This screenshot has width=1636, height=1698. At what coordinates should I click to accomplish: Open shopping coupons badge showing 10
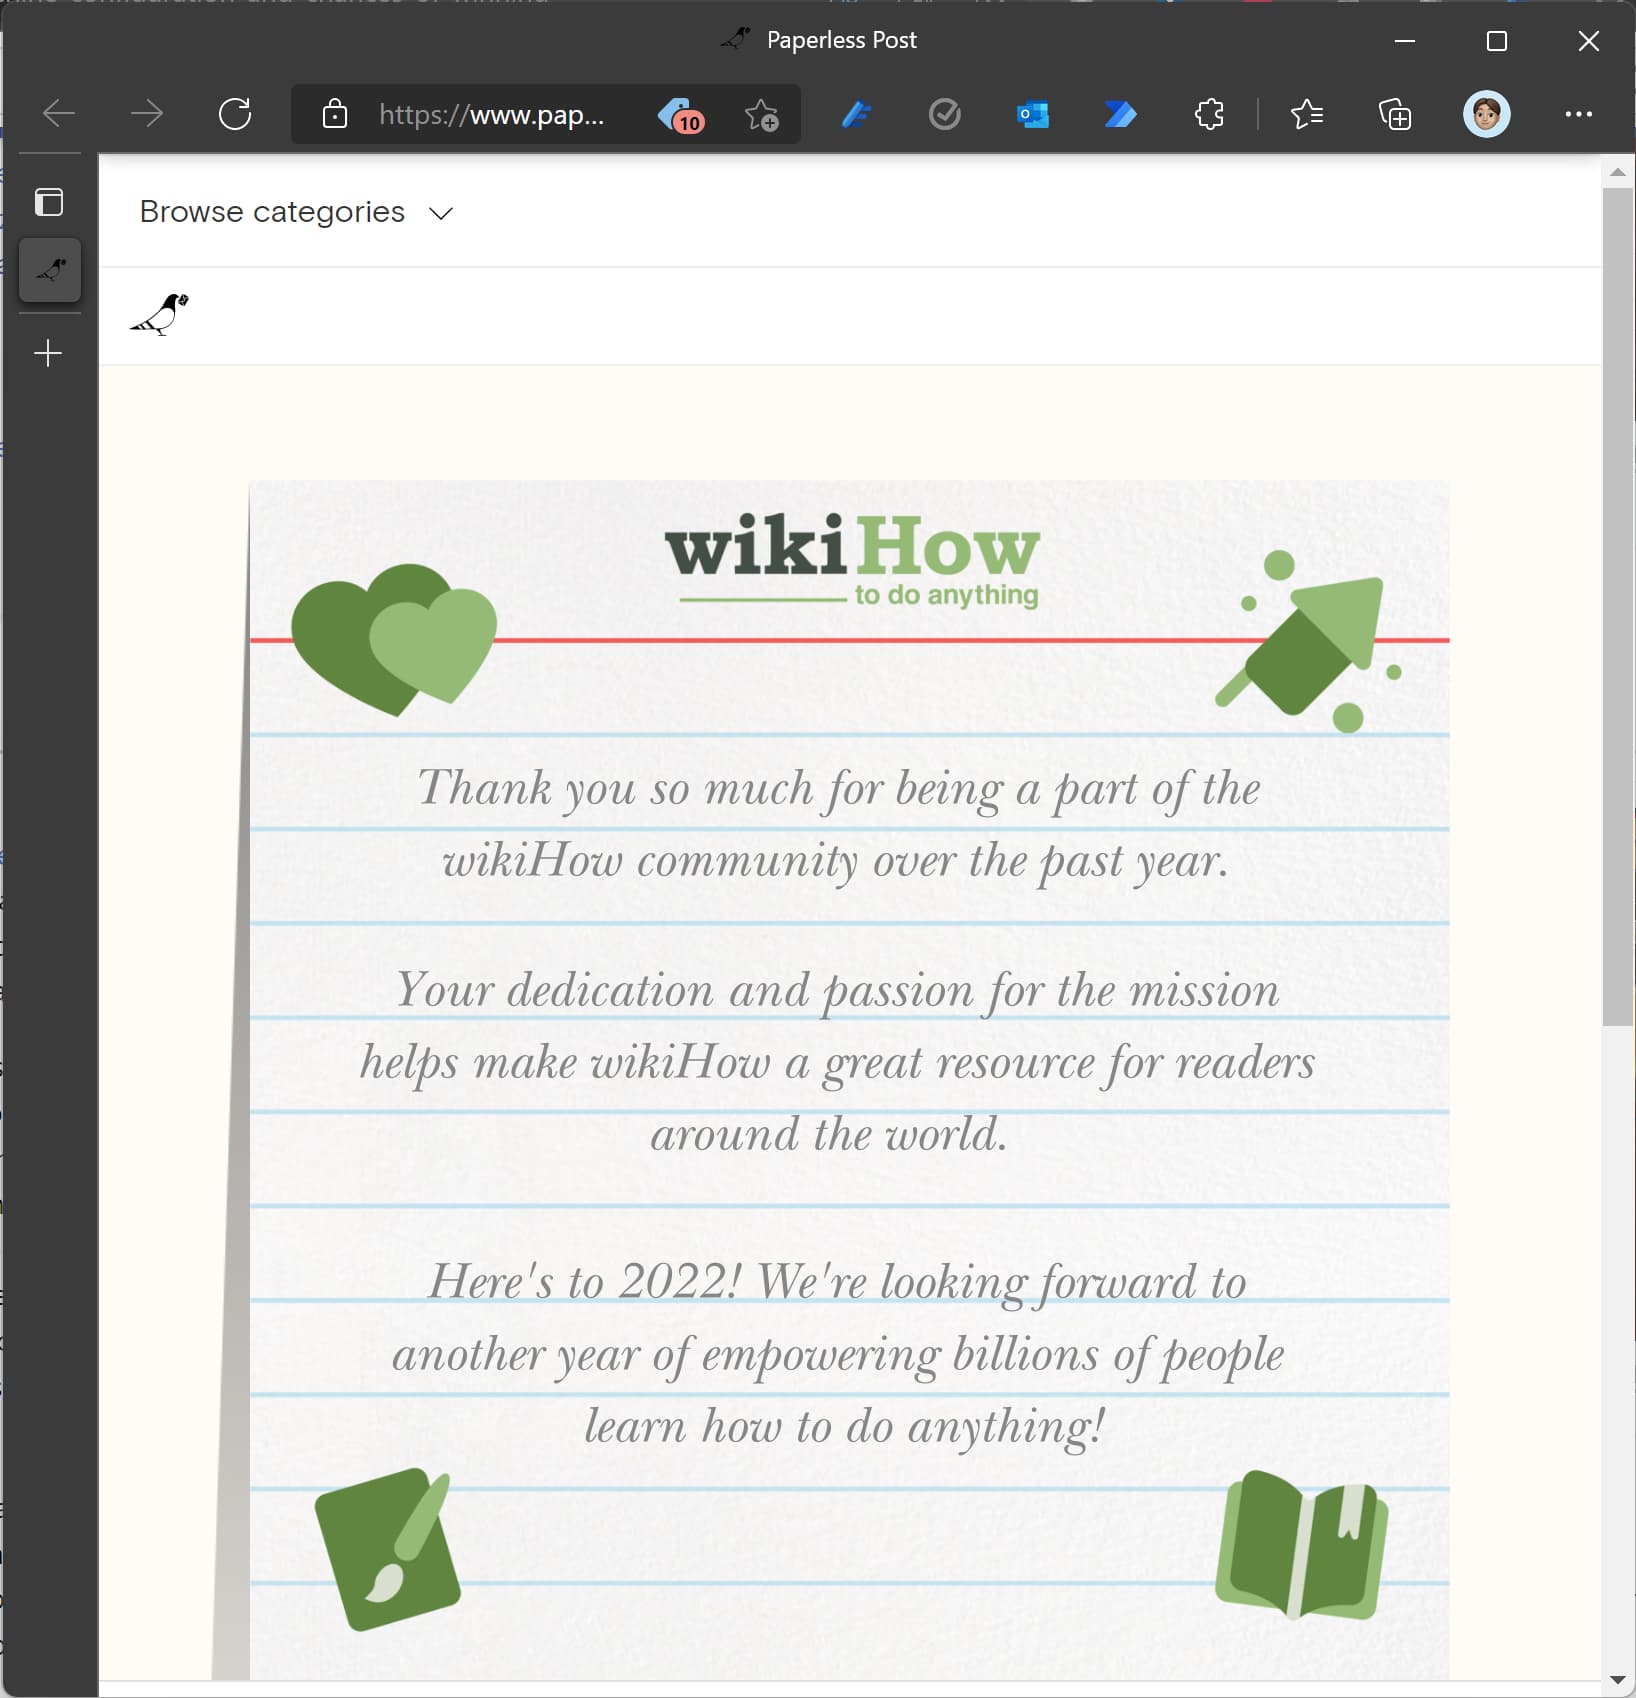(681, 115)
